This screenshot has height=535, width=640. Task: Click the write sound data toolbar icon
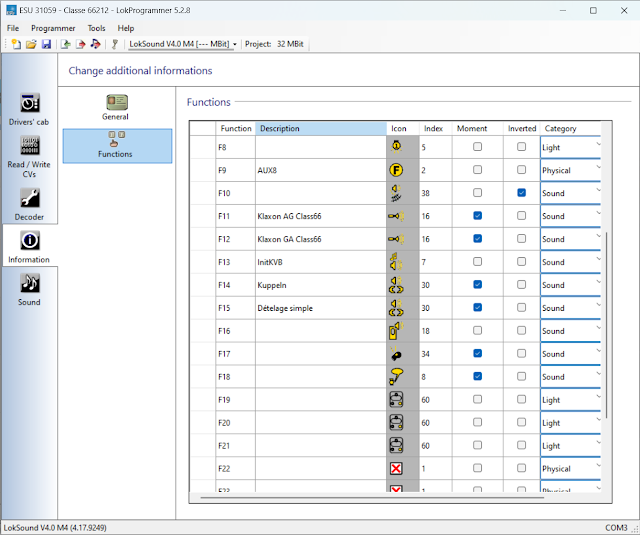(96, 44)
